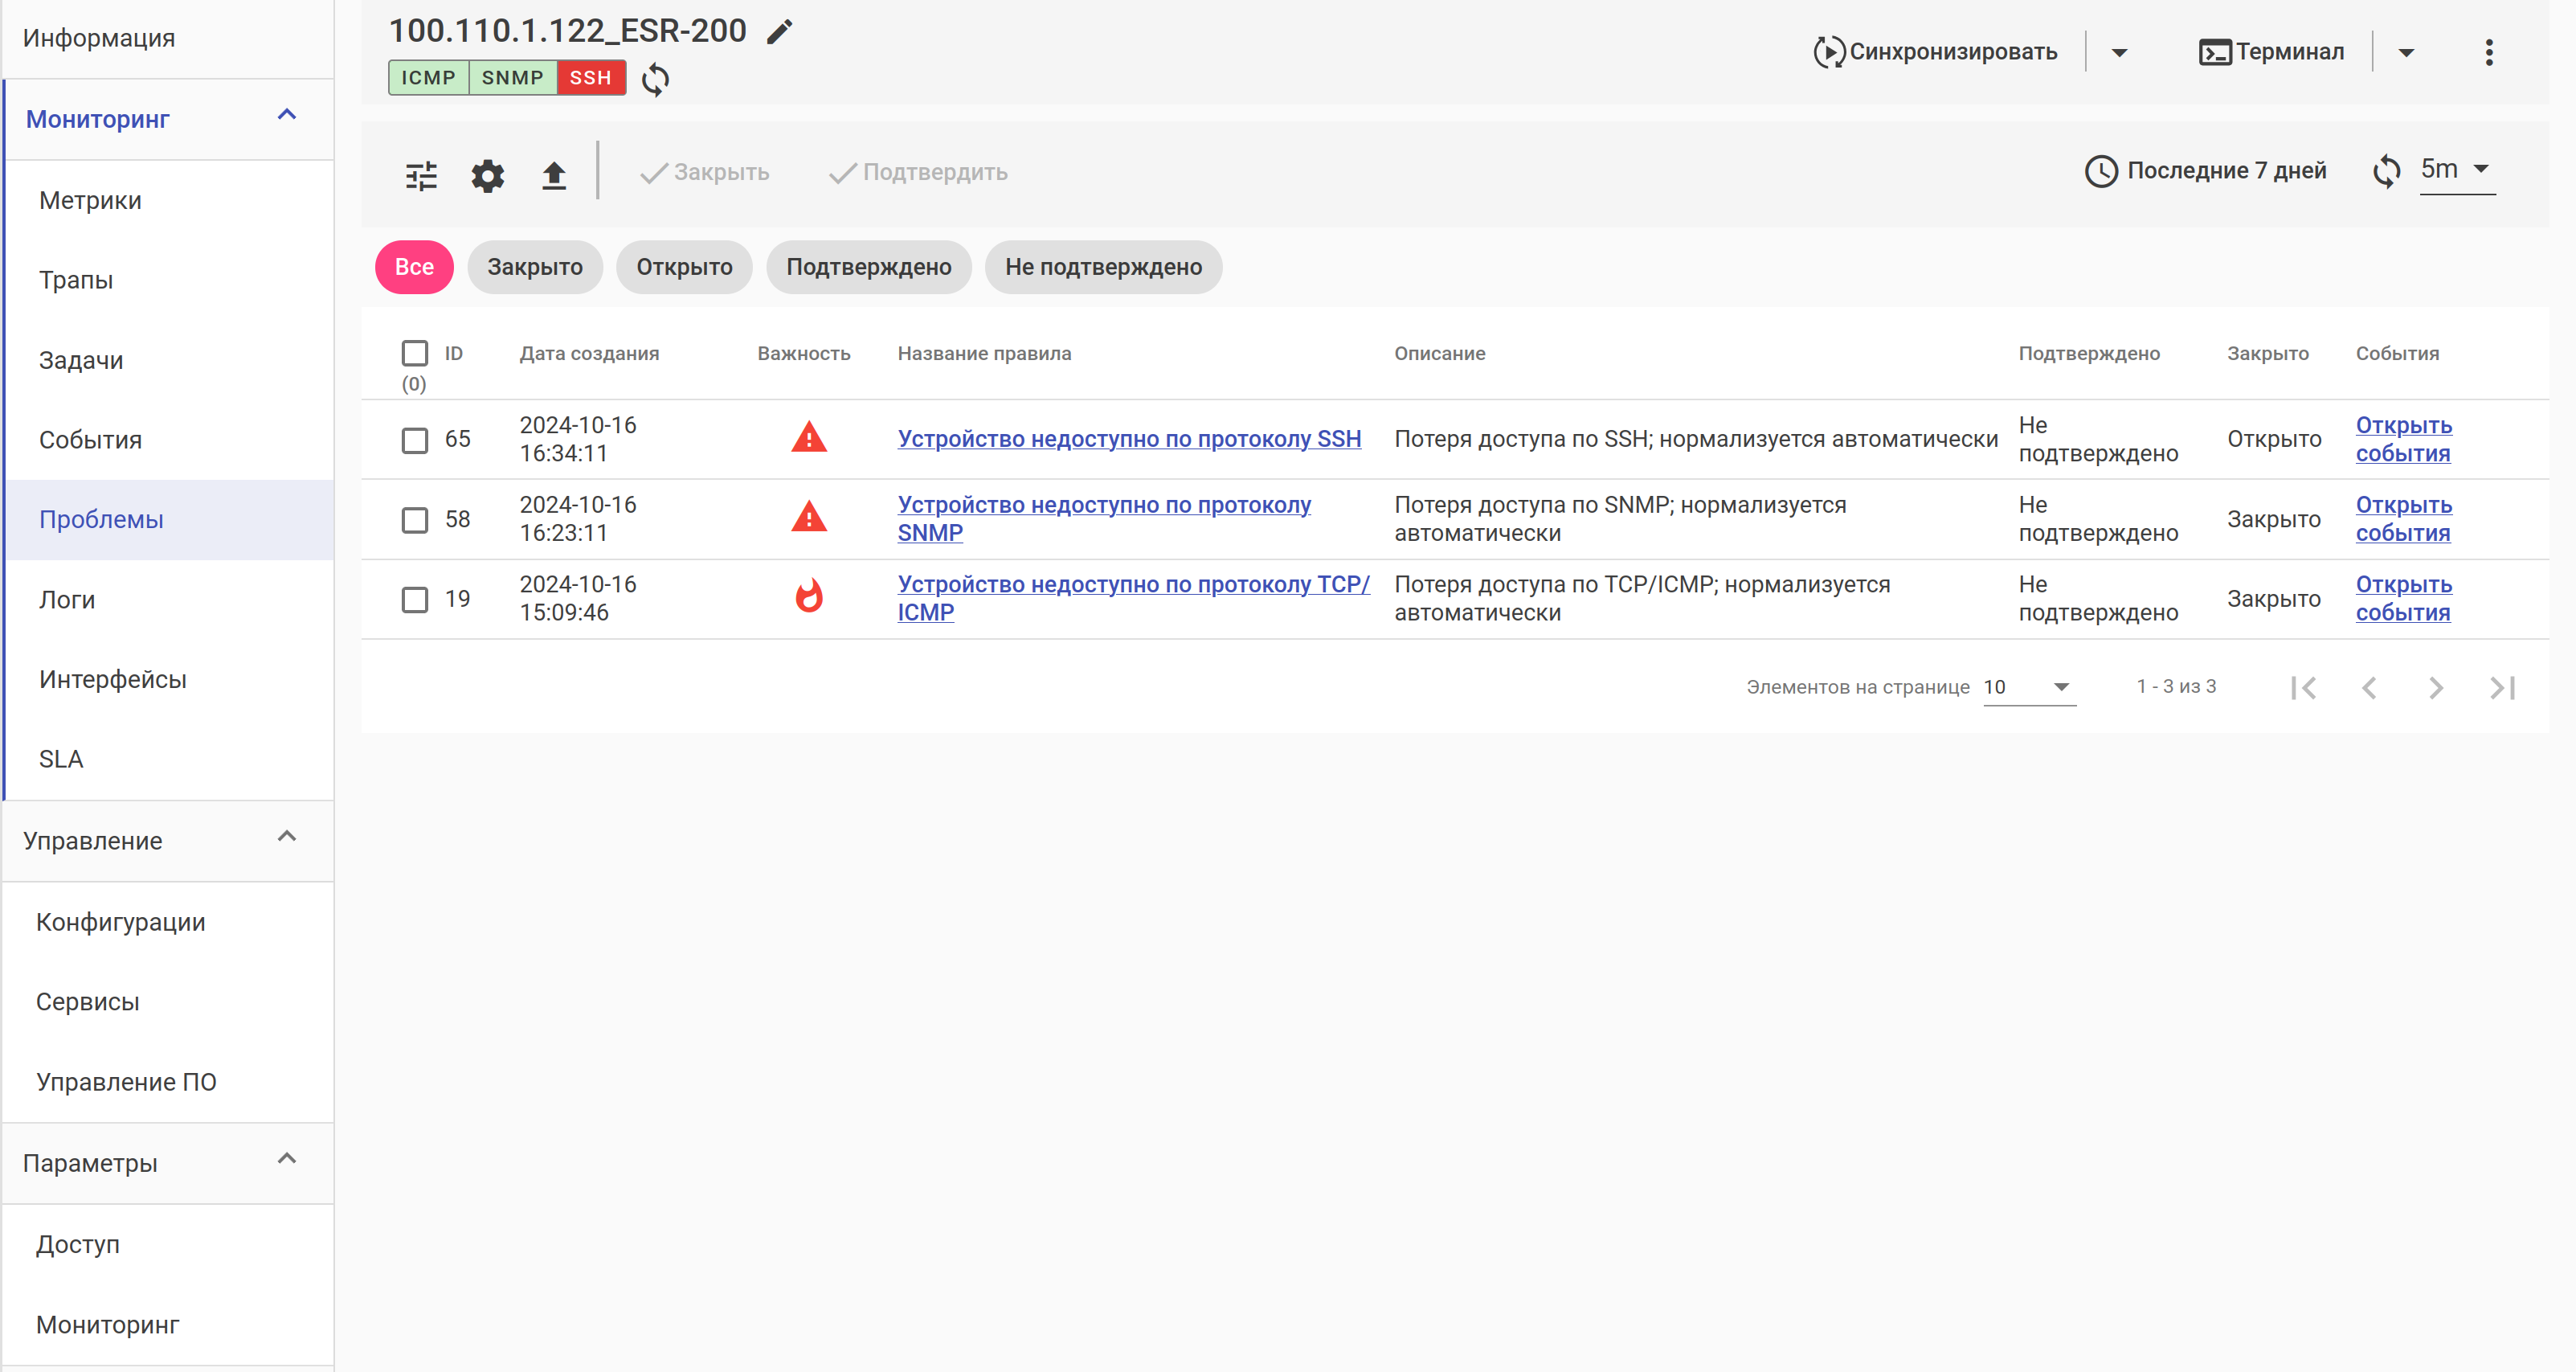Image resolution: width=2576 pixels, height=1372 pixels.
Task: Click refresh icon next to SSH badge
Action: [x=655, y=79]
